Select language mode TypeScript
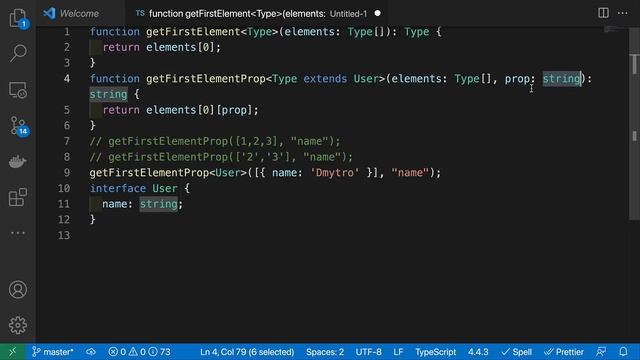The height and width of the screenshot is (360, 640). click(x=436, y=352)
